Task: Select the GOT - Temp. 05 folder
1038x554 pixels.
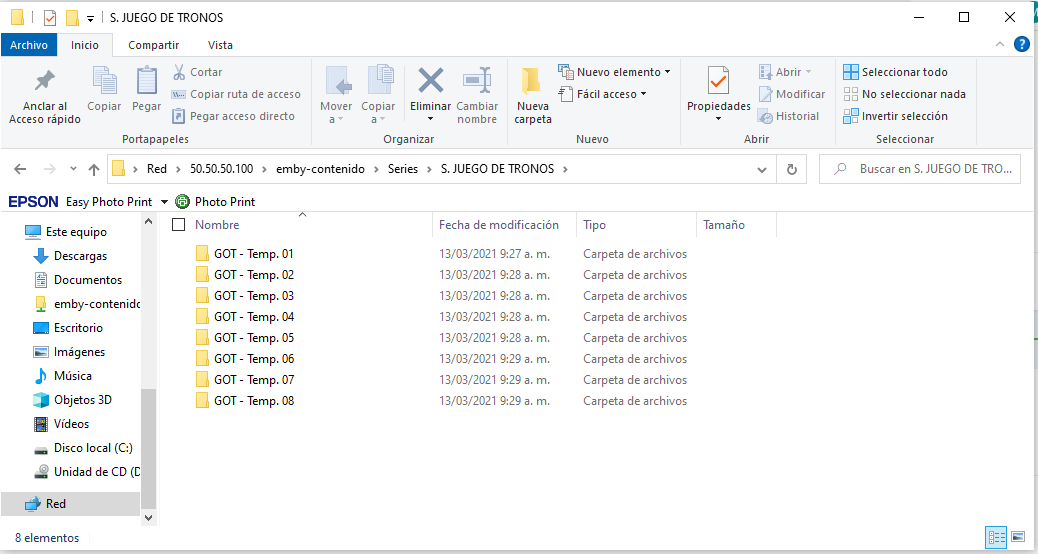Action: click(253, 338)
